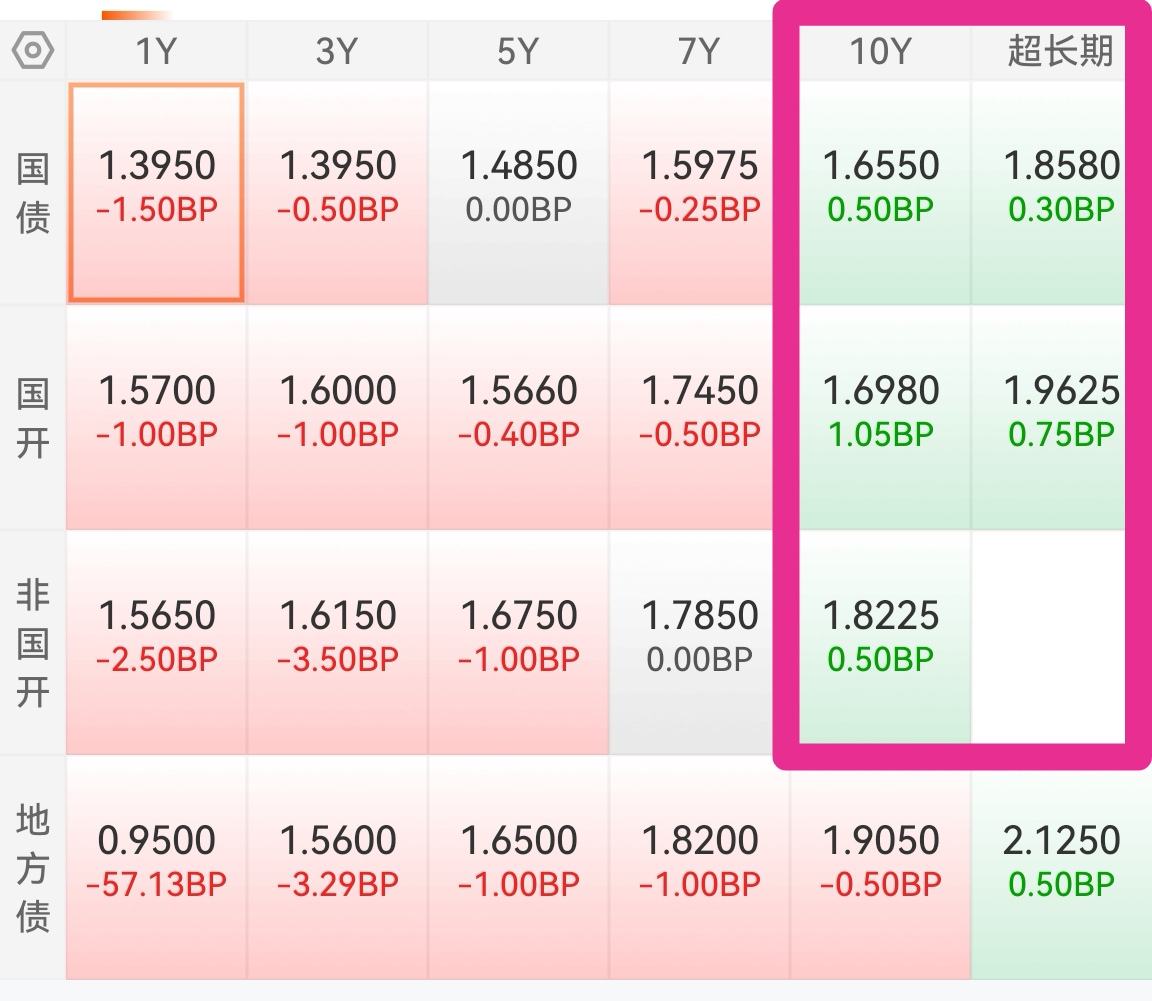Click the 非国开 3Y 1.6150 cell

click(x=337, y=642)
